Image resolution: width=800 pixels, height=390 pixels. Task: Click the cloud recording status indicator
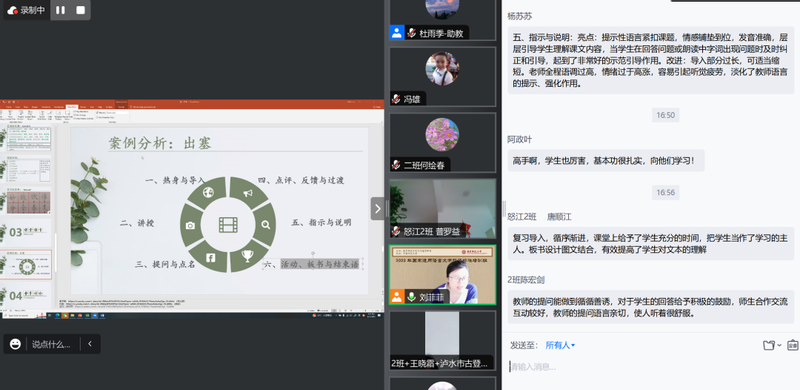pyautogui.click(x=27, y=10)
